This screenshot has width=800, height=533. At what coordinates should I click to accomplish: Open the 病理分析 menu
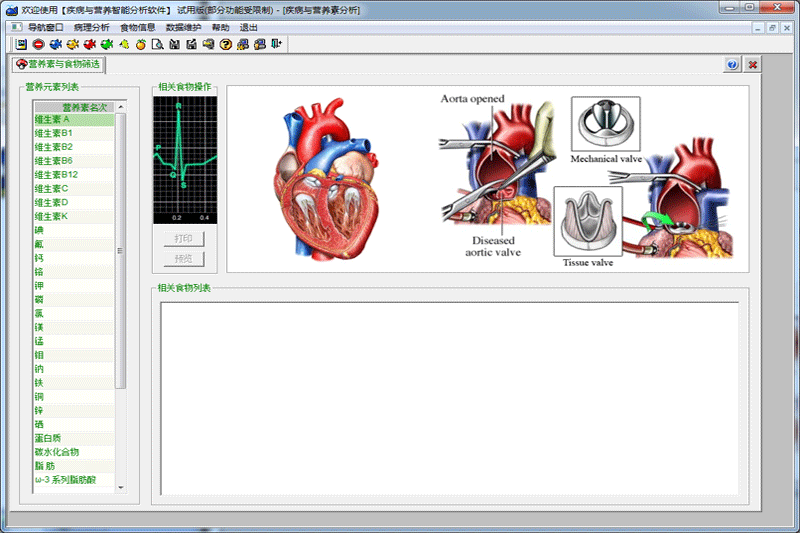[91, 27]
